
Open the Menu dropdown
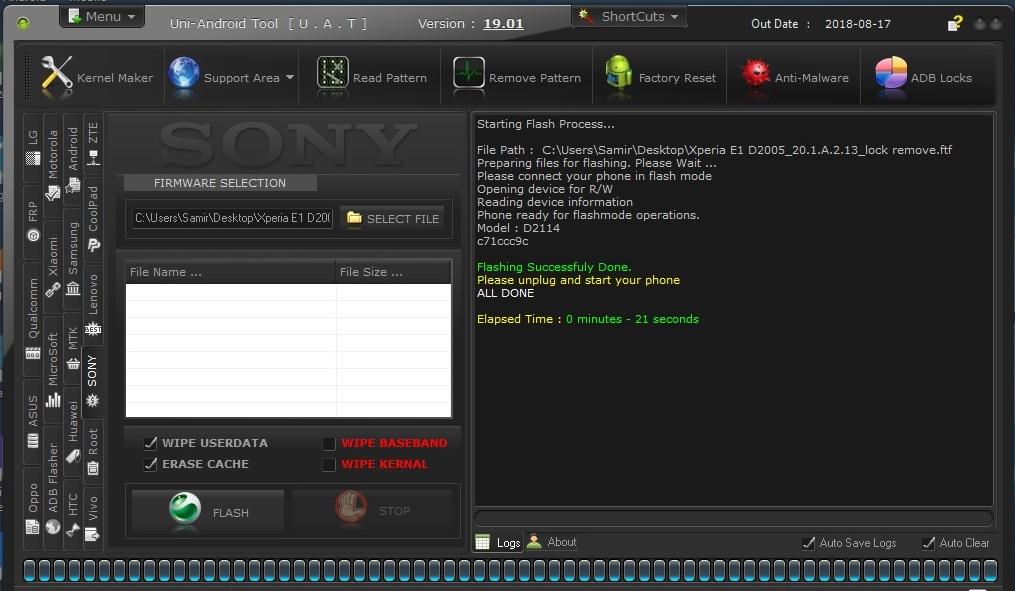[102, 16]
